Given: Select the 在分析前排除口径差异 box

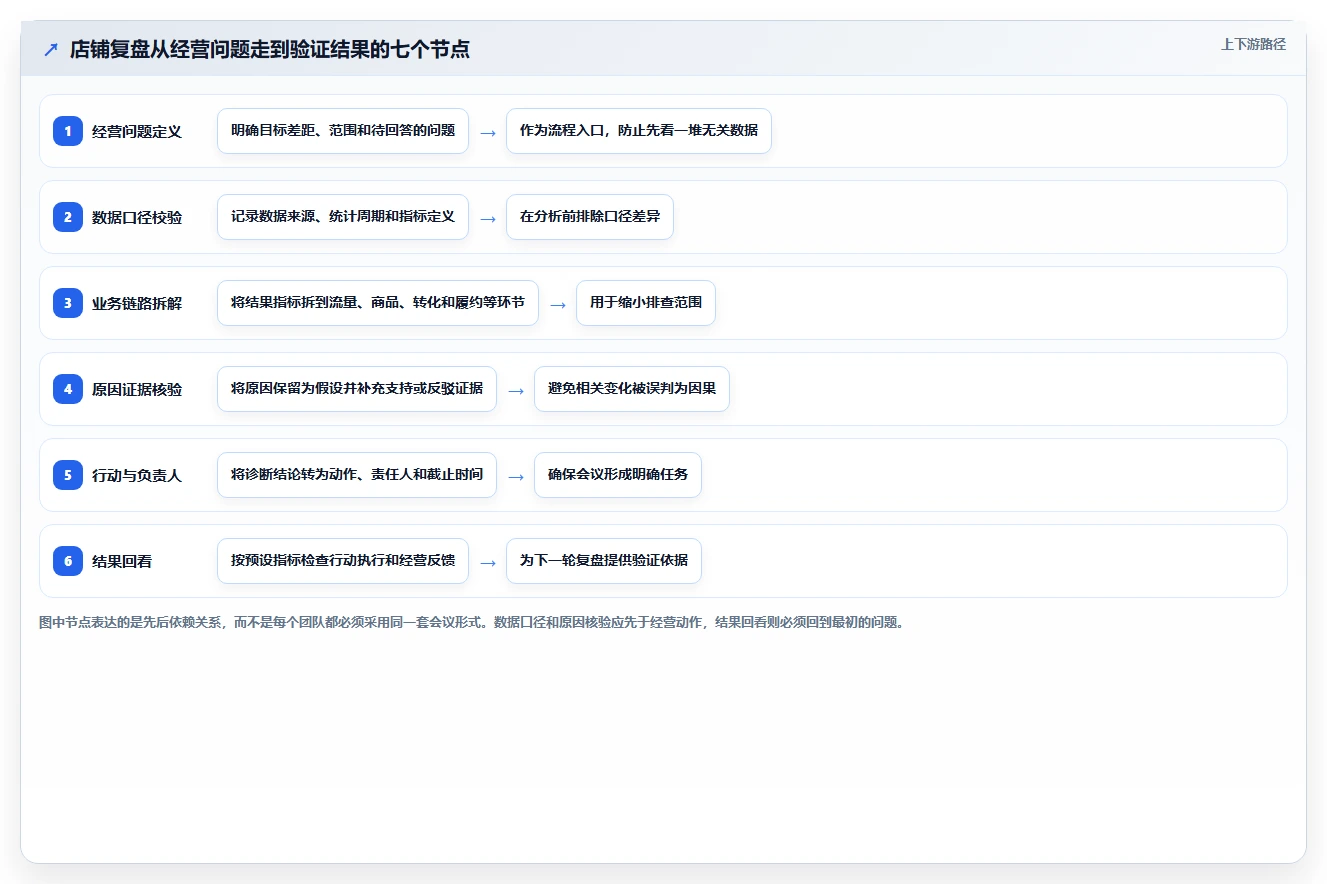Looking at the screenshot, I should pyautogui.click(x=590, y=217).
